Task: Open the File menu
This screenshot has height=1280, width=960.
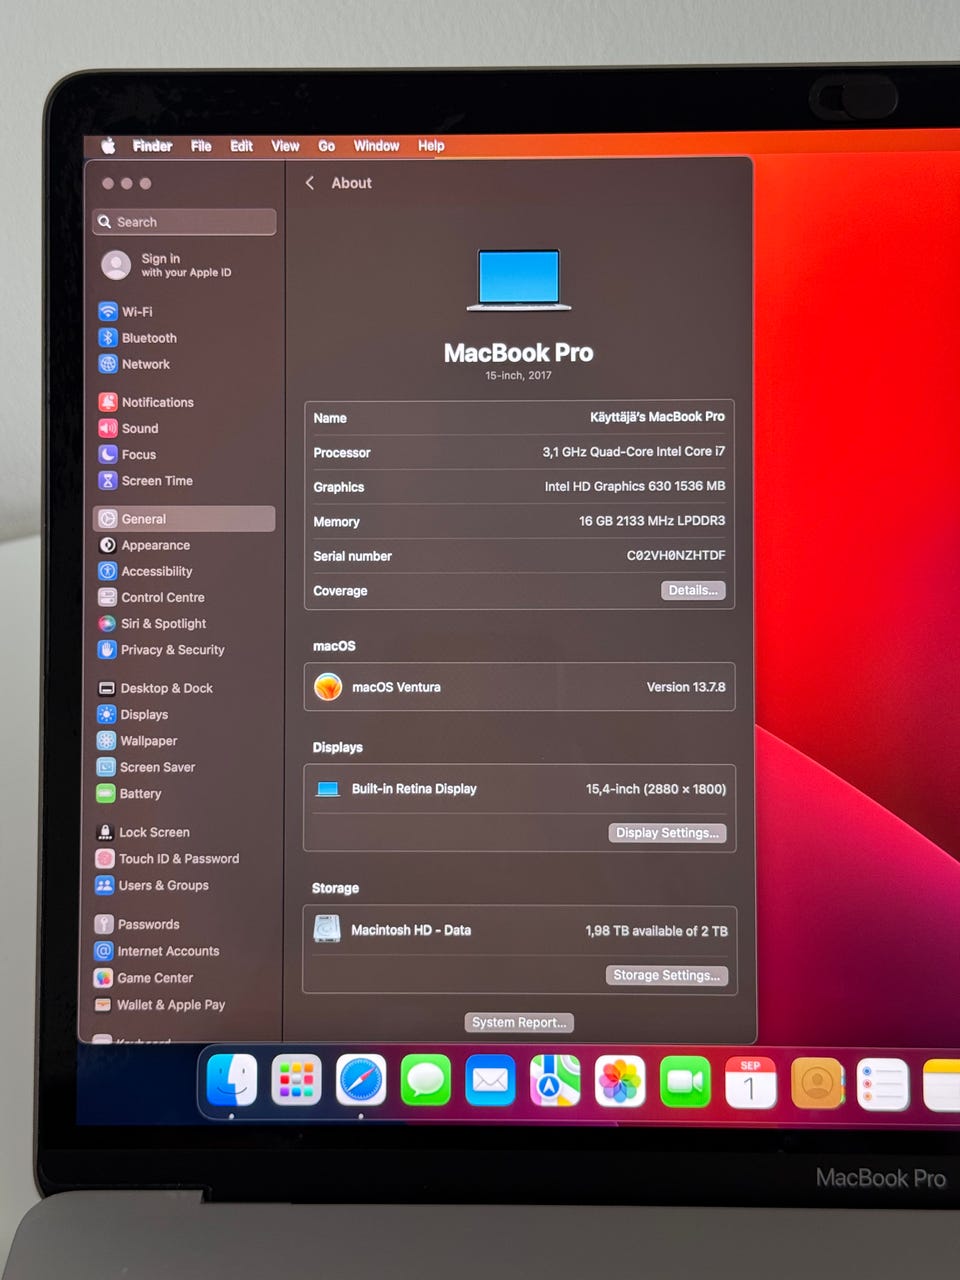Action: pos(201,146)
